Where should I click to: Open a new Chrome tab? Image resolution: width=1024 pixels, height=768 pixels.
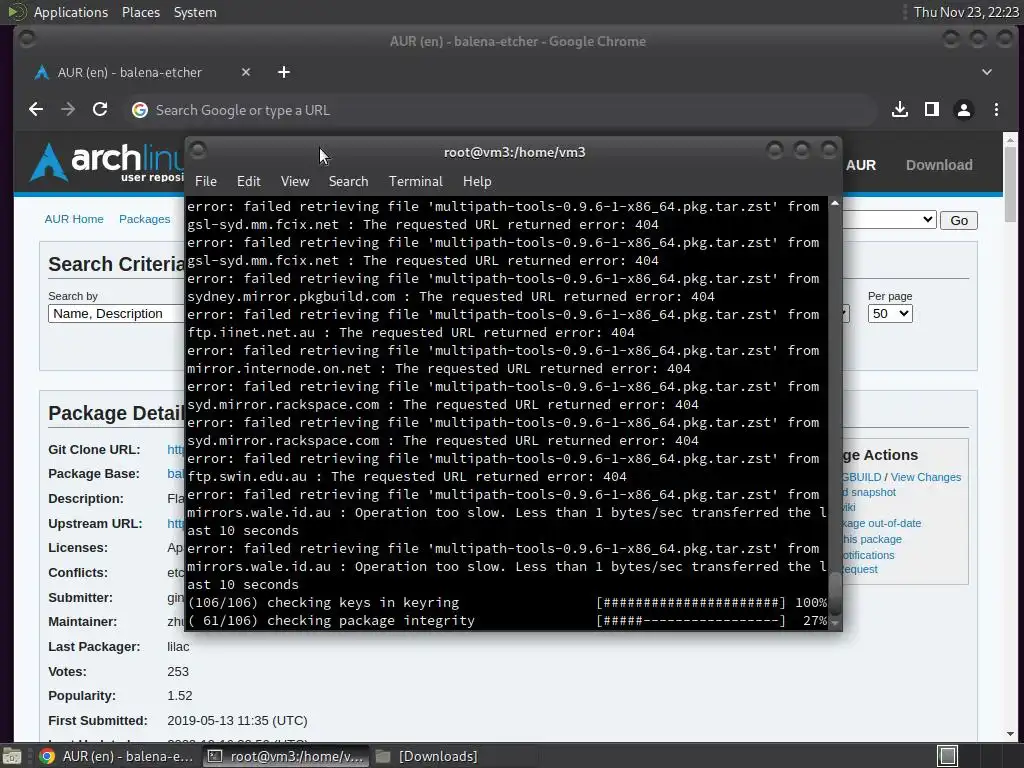click(283, 72)
